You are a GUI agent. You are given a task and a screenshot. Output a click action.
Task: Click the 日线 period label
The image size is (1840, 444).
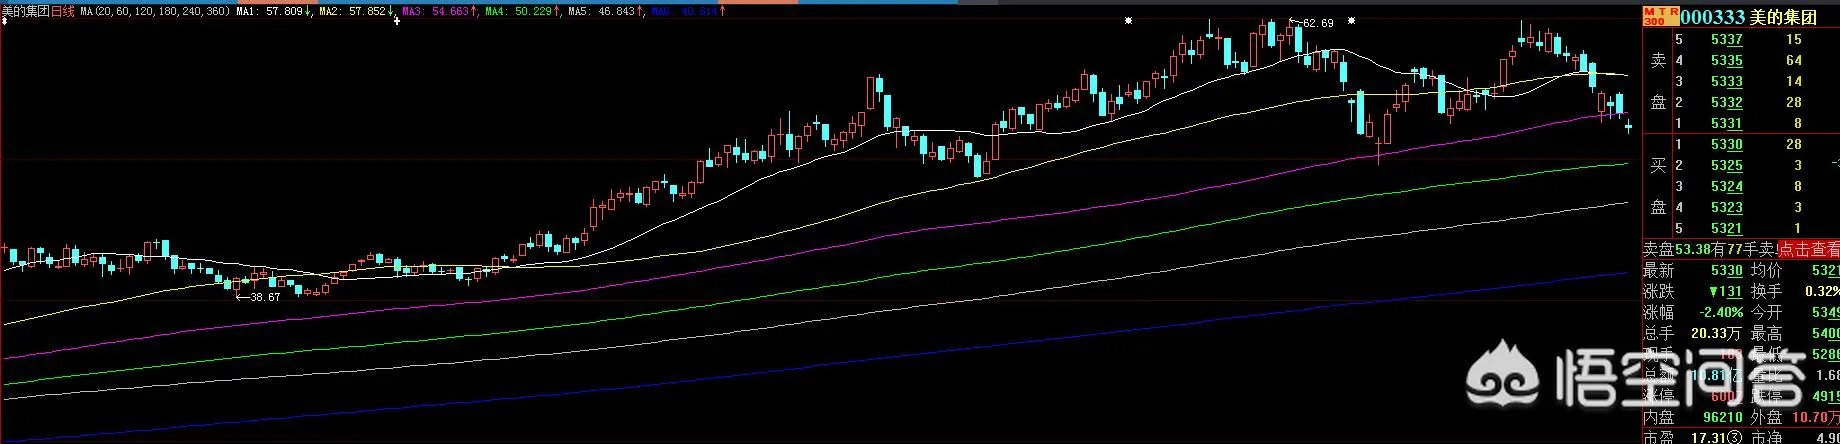click(63, 11)
